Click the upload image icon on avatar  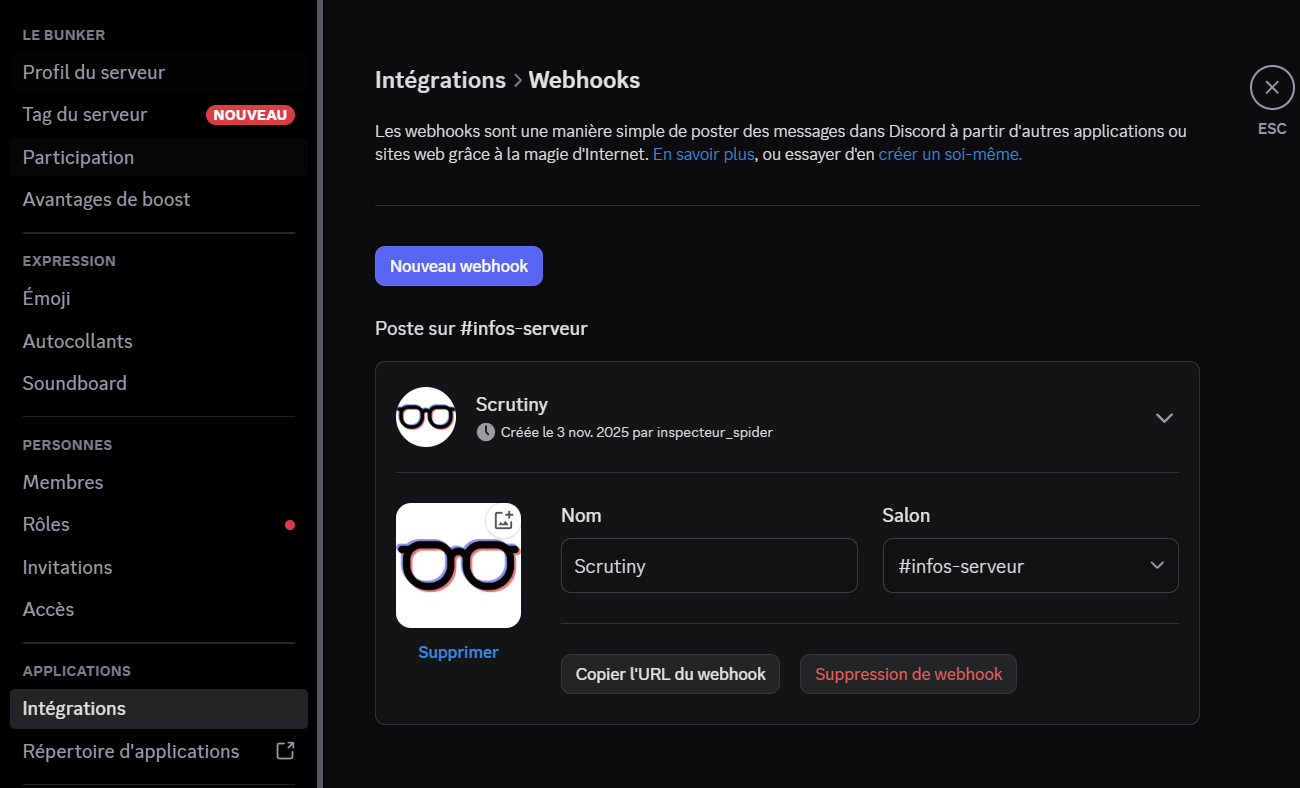tap(503, 520)
